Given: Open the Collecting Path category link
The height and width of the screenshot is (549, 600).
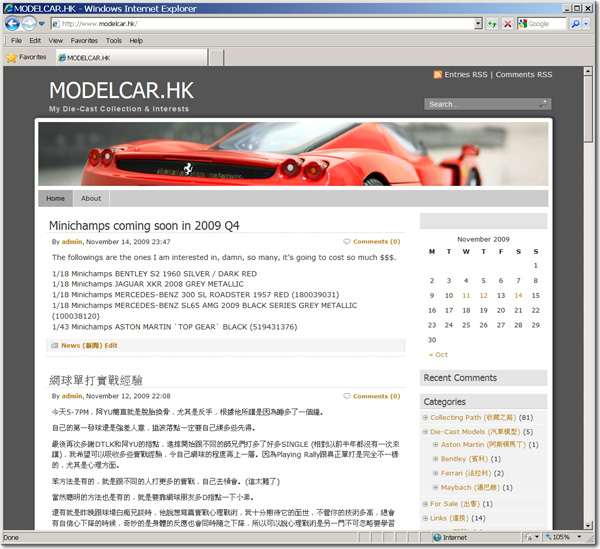Looking at the screenshot, I should point(473,417).
